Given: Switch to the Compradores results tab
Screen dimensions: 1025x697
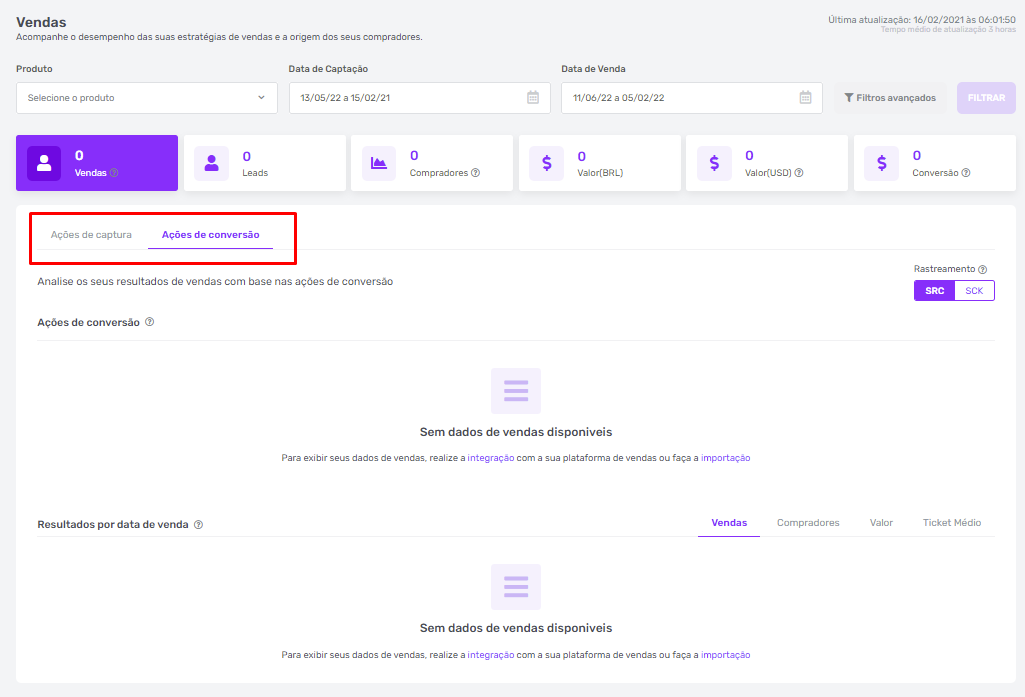Looking at the screenshot, I should (808, 523).
